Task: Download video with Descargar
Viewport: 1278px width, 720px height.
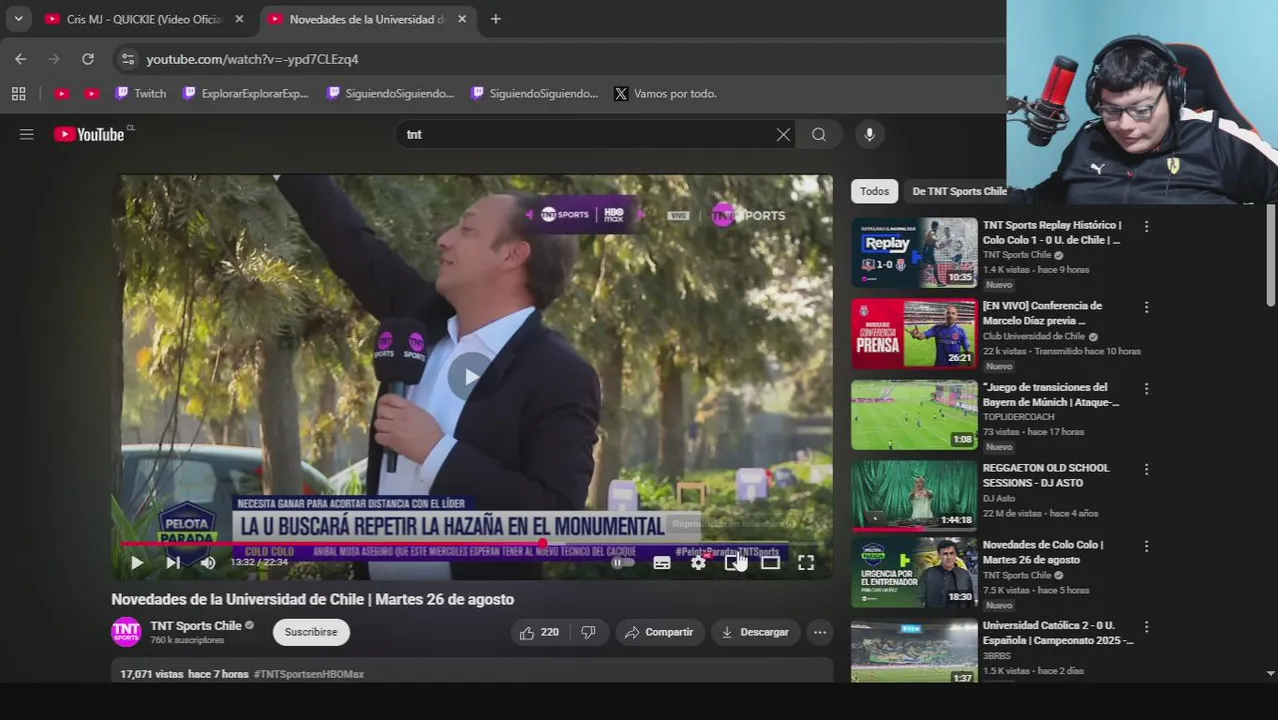Action: (755, 632)
